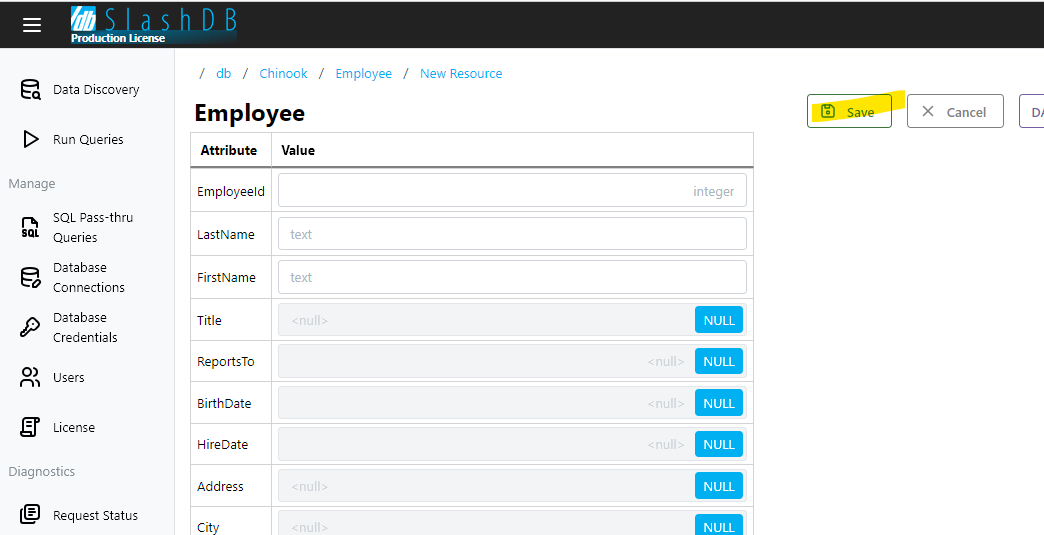Click the Save button
The height and width of the screenshot is (535, 1044).
tap(848, 112)
